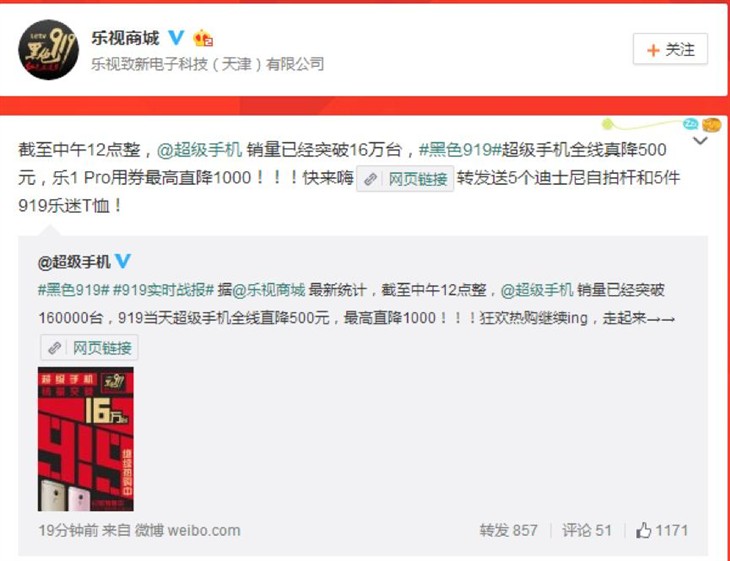Open the @超级手机 reposted author name
Viewport: 730px width, 561px height.
[x=74, y=262]
